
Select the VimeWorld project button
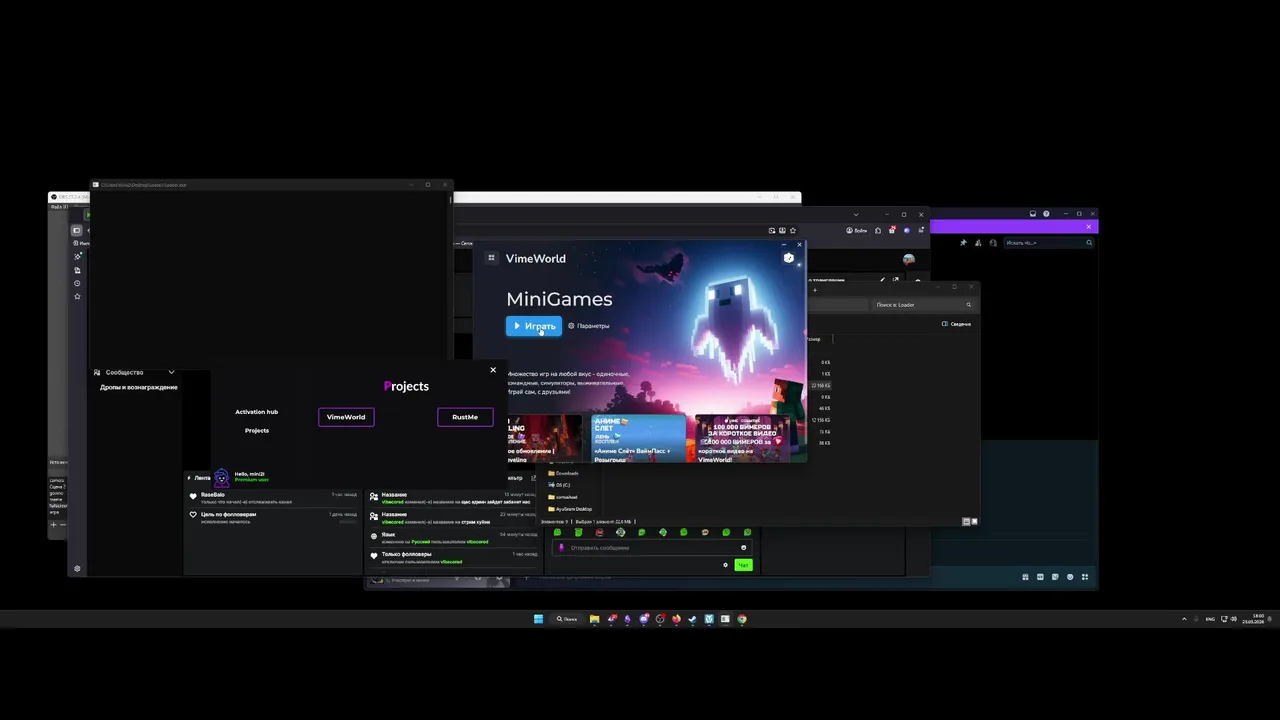pos(346,417)
